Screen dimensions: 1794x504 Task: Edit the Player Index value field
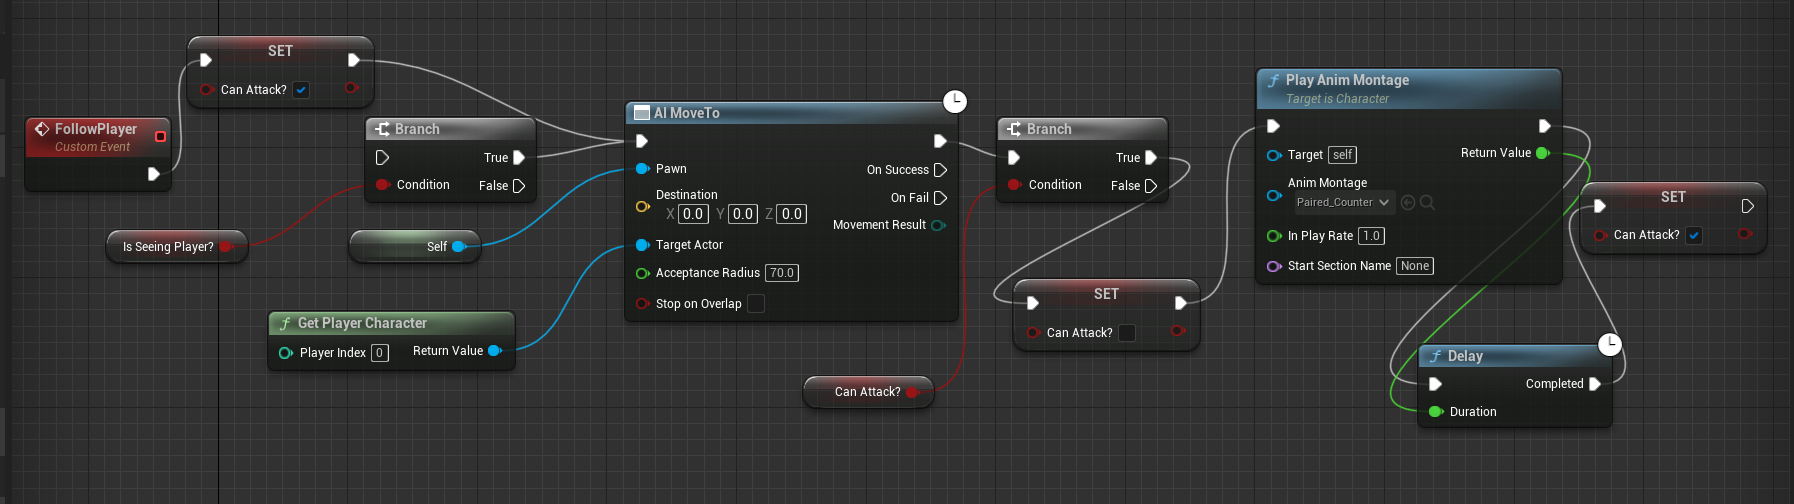[380, 352]
